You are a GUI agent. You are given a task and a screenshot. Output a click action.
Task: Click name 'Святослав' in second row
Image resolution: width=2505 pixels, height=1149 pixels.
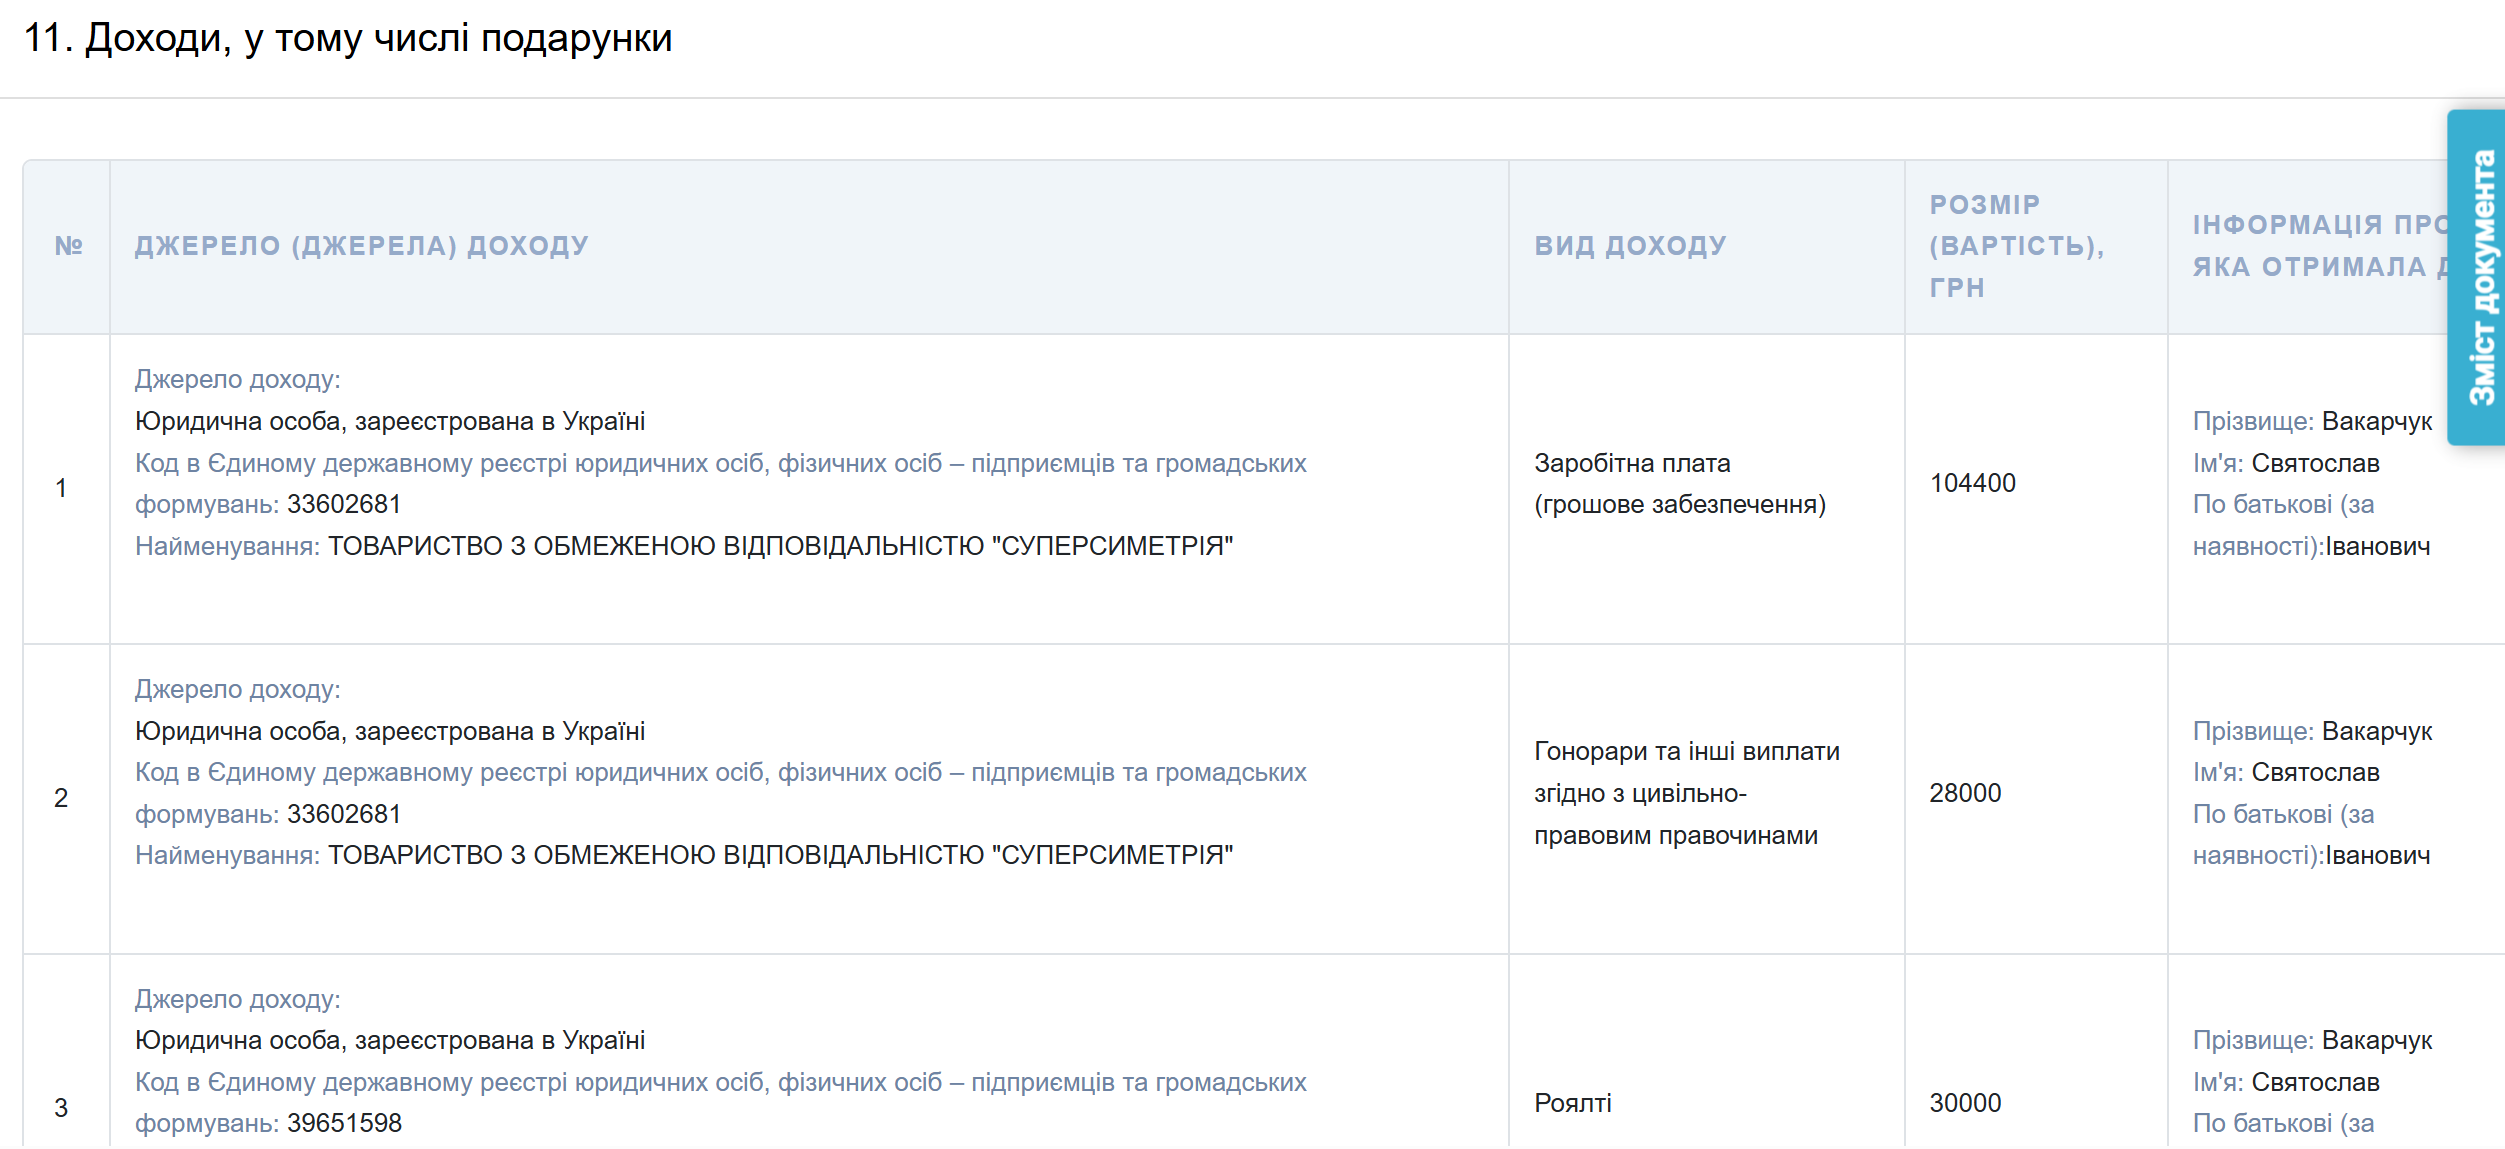[2315, 773]
